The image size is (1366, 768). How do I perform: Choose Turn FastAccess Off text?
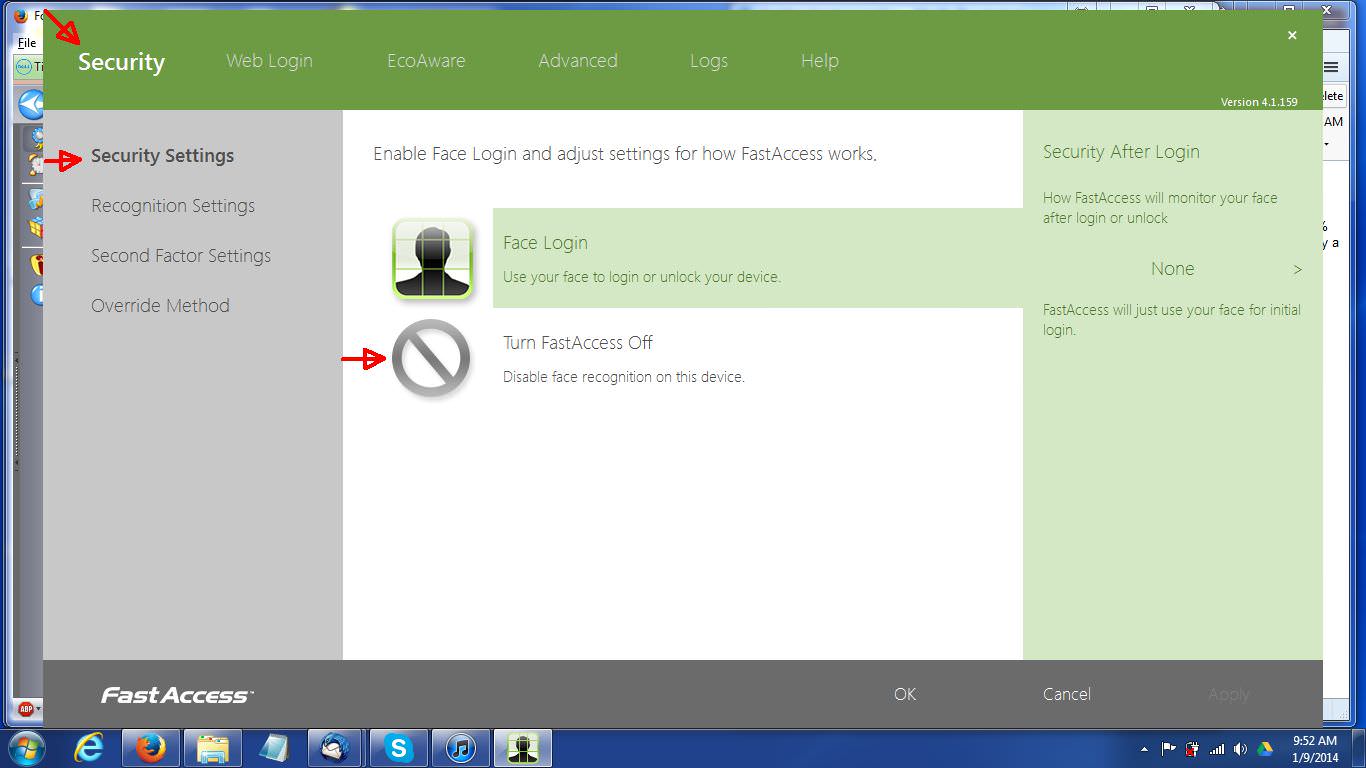pyautogui.click(x=578, y=343)
